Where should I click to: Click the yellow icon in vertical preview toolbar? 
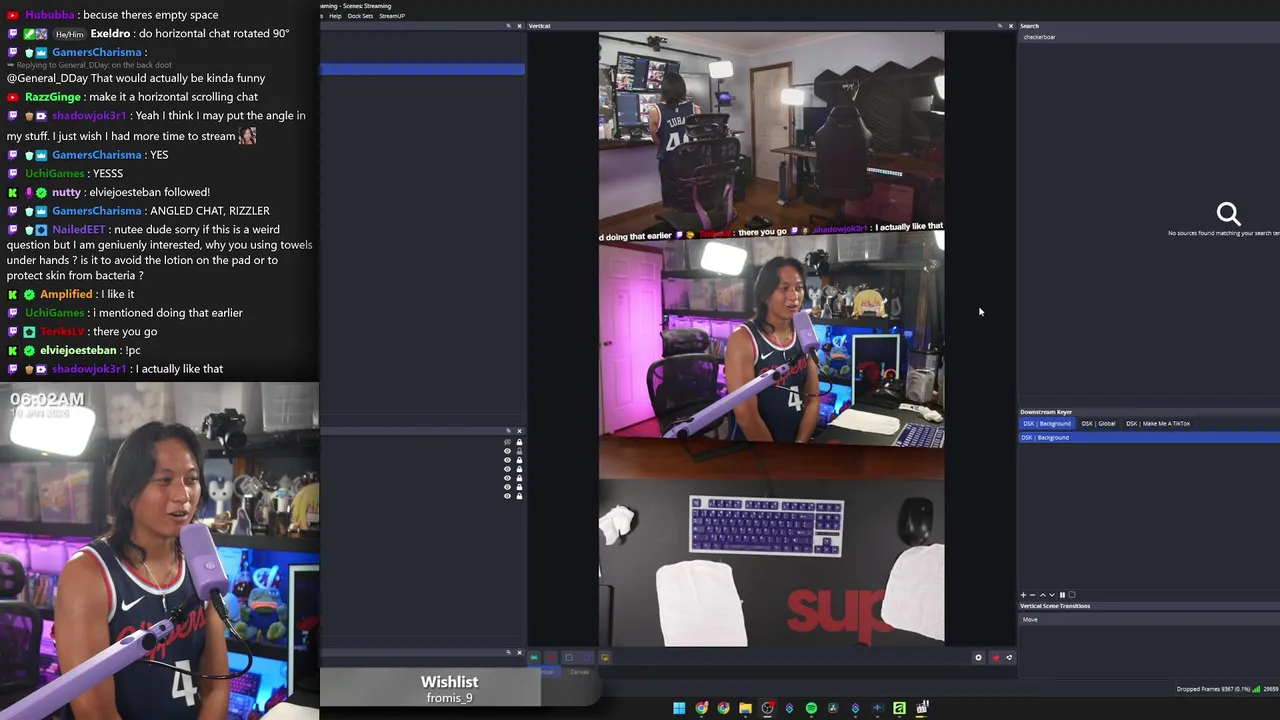point(605,657)
